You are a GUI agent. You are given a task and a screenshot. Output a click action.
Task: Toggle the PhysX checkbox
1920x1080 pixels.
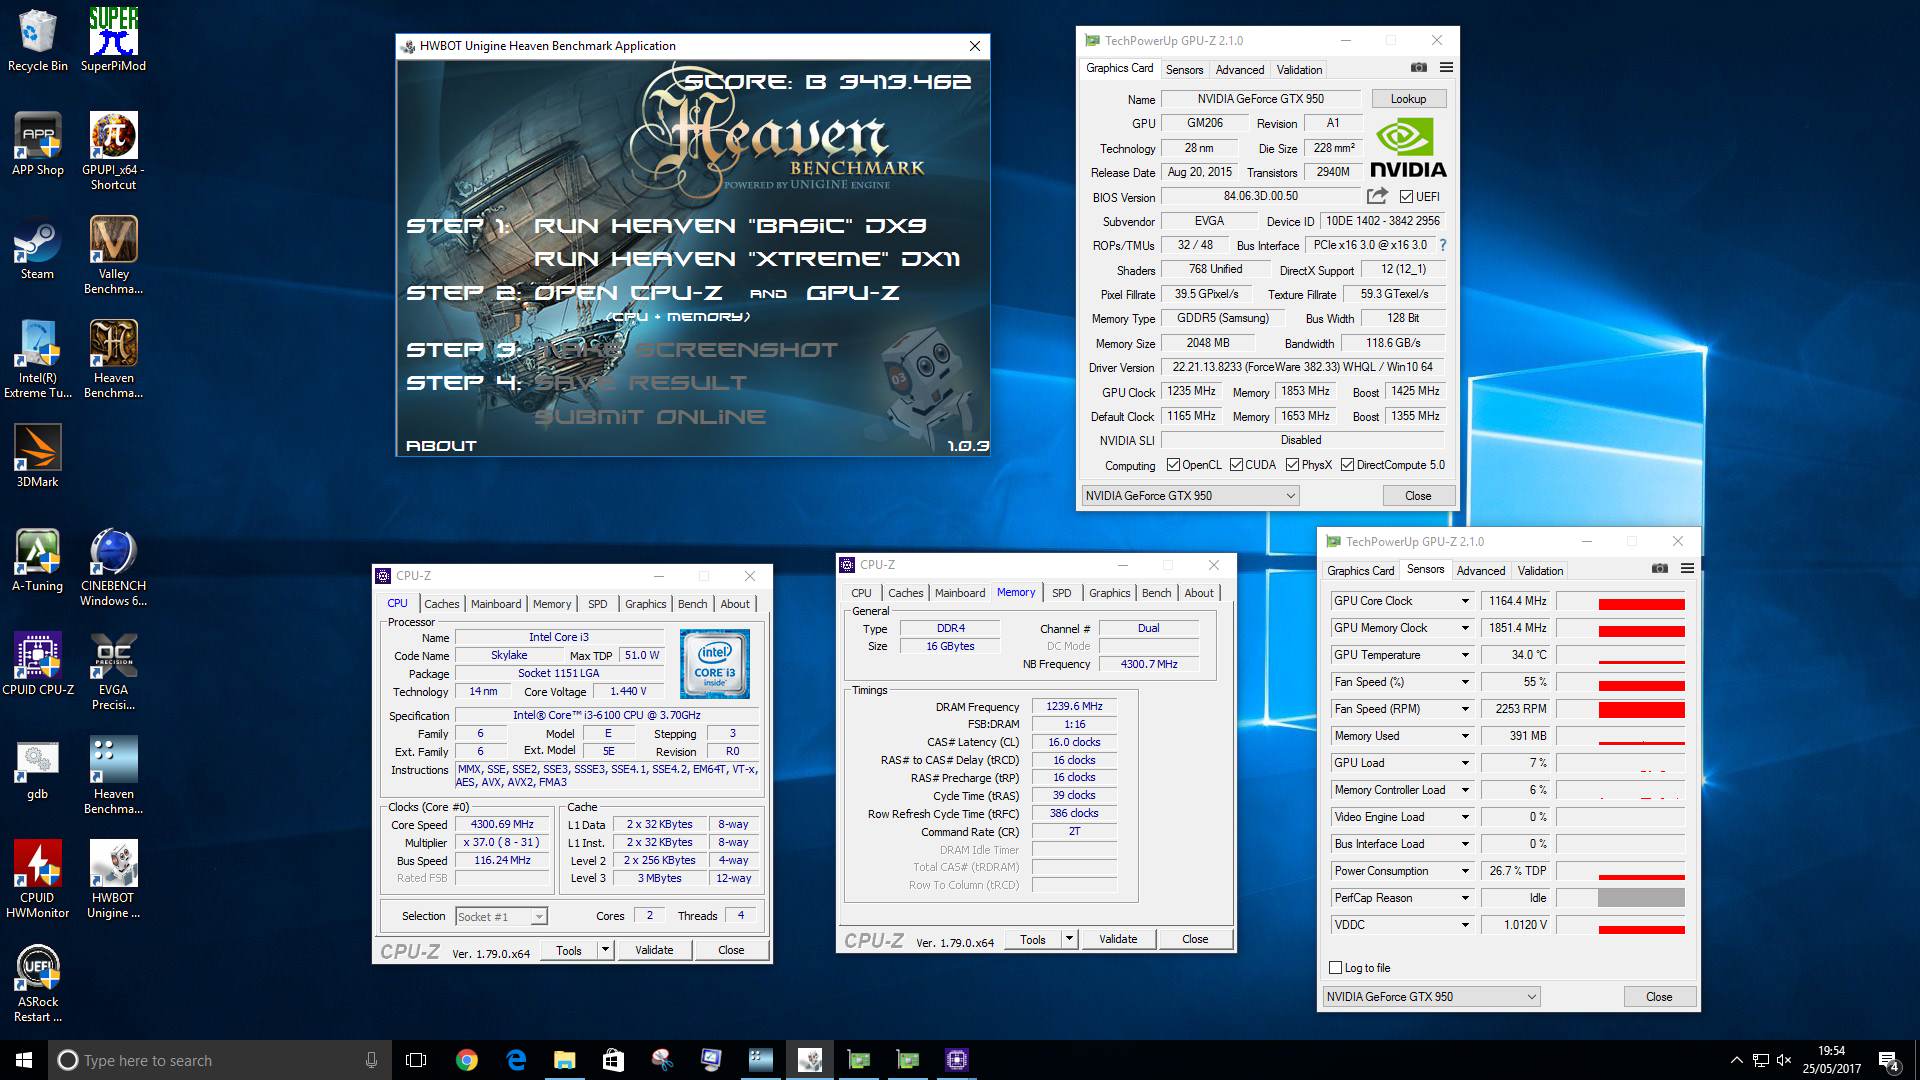[x=1292, y=465]
